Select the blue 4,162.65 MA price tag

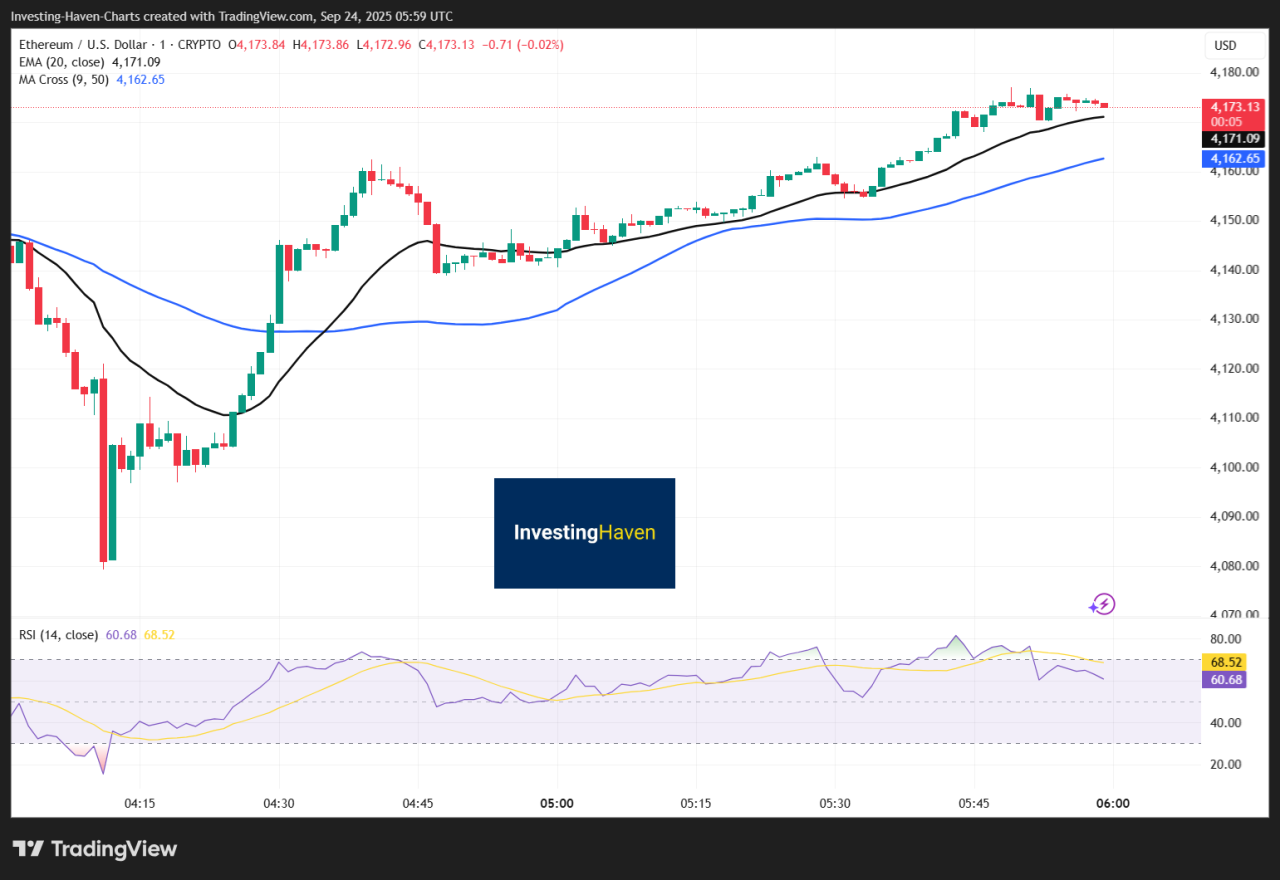(1234, 158)
